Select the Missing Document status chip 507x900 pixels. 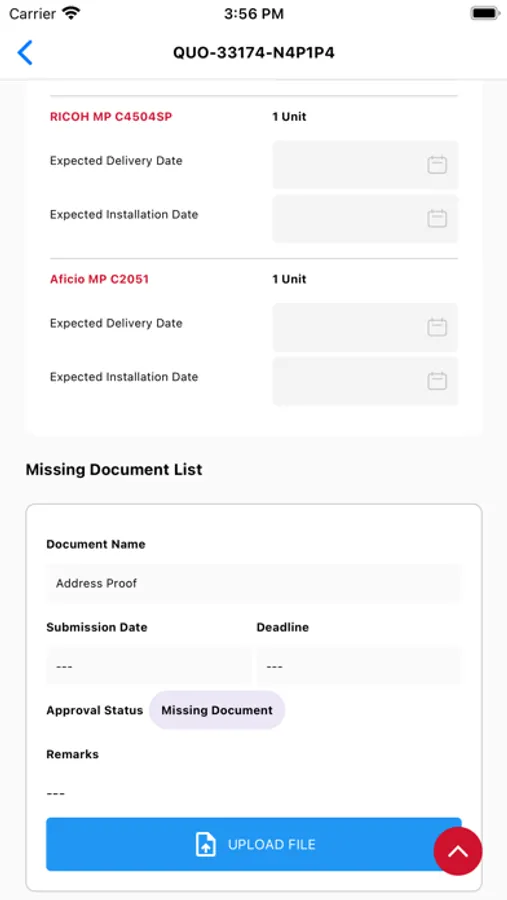click(x=217, y=710)
